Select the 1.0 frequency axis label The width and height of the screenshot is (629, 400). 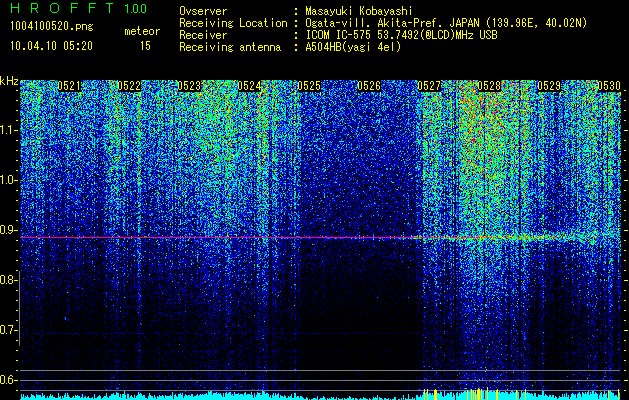pyautogui.click(x=8, y=180)
